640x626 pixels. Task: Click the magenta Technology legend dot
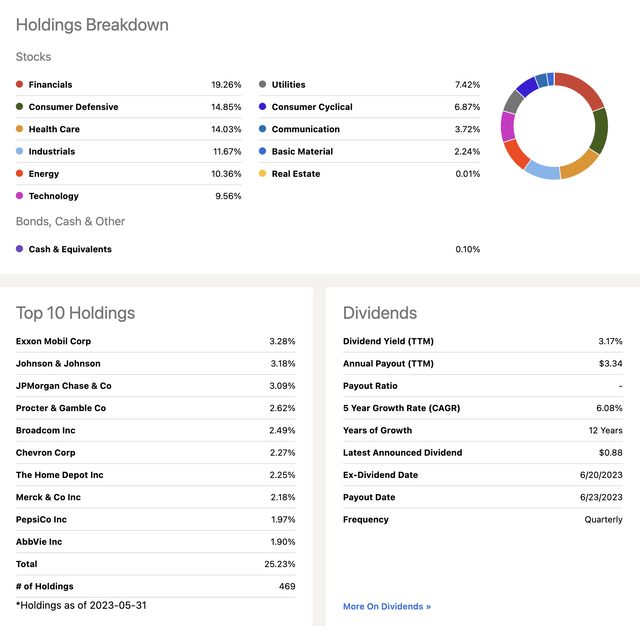point(19,195)
